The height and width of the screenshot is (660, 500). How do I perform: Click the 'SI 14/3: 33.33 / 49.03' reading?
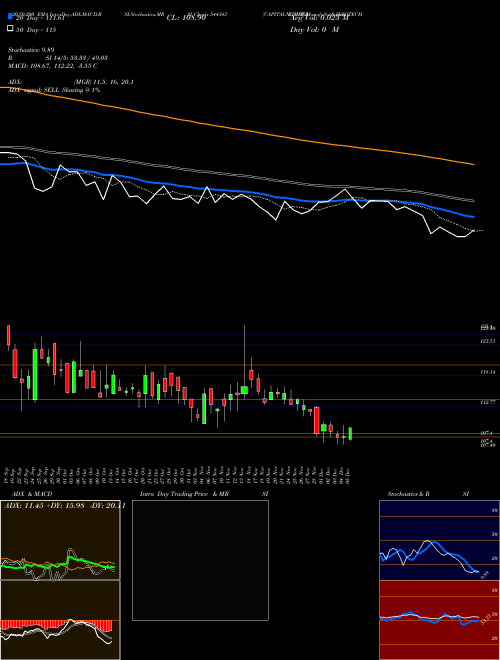point(77,58)
